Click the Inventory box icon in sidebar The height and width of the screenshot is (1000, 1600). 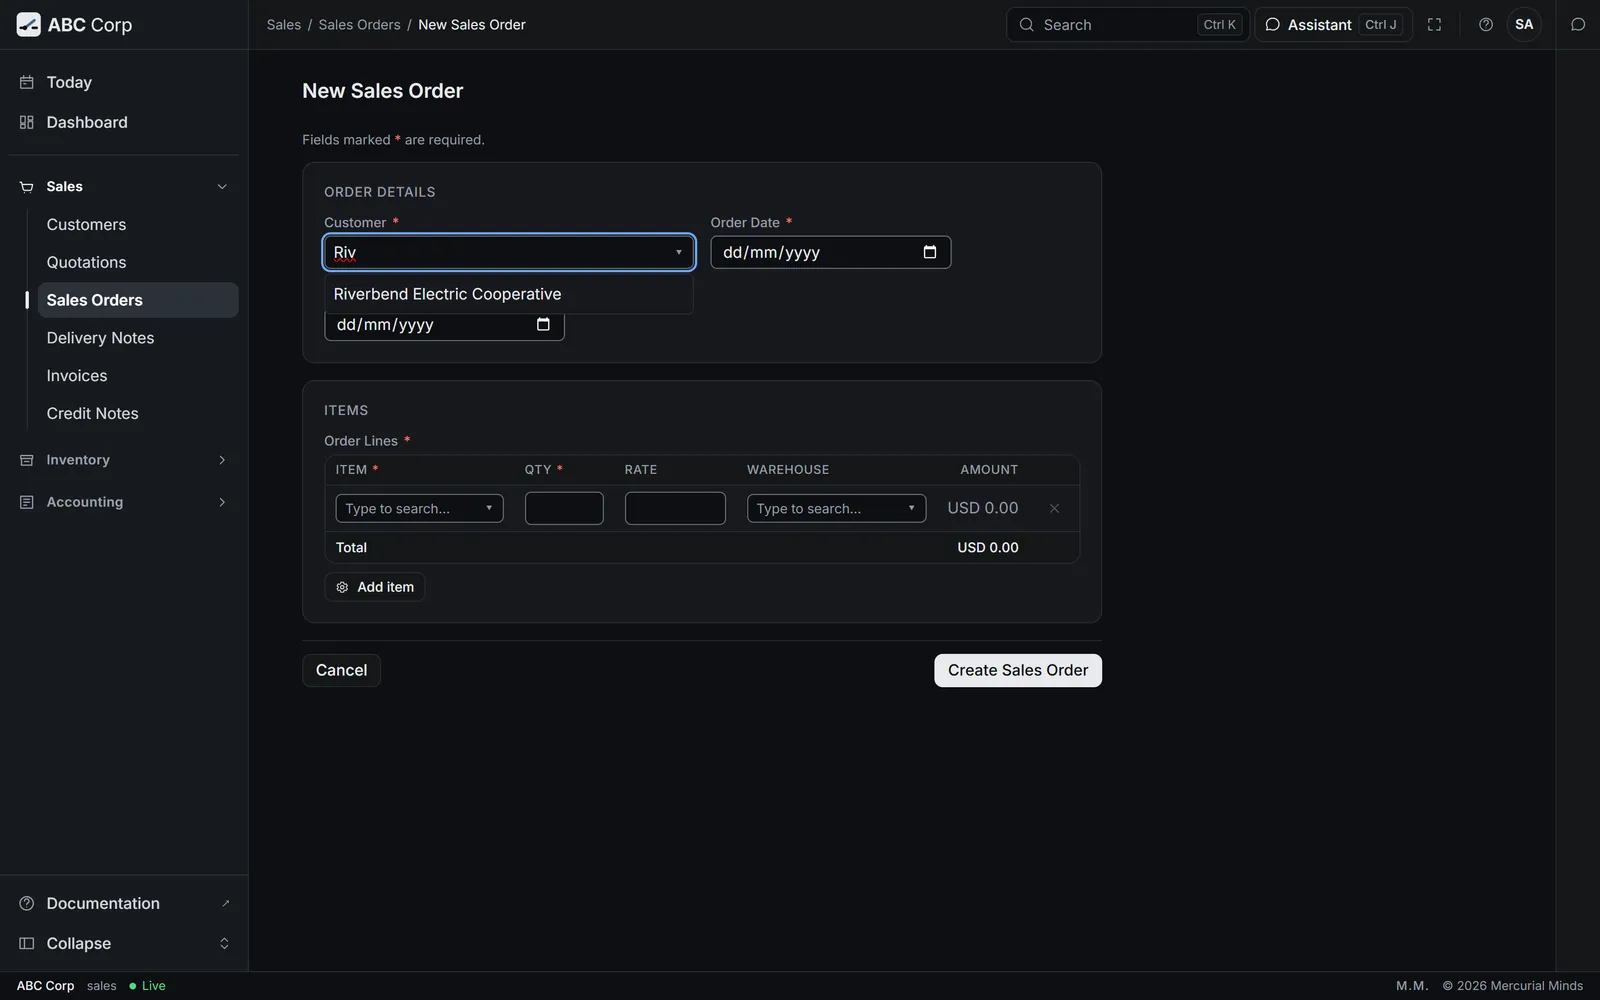[27, 460]
